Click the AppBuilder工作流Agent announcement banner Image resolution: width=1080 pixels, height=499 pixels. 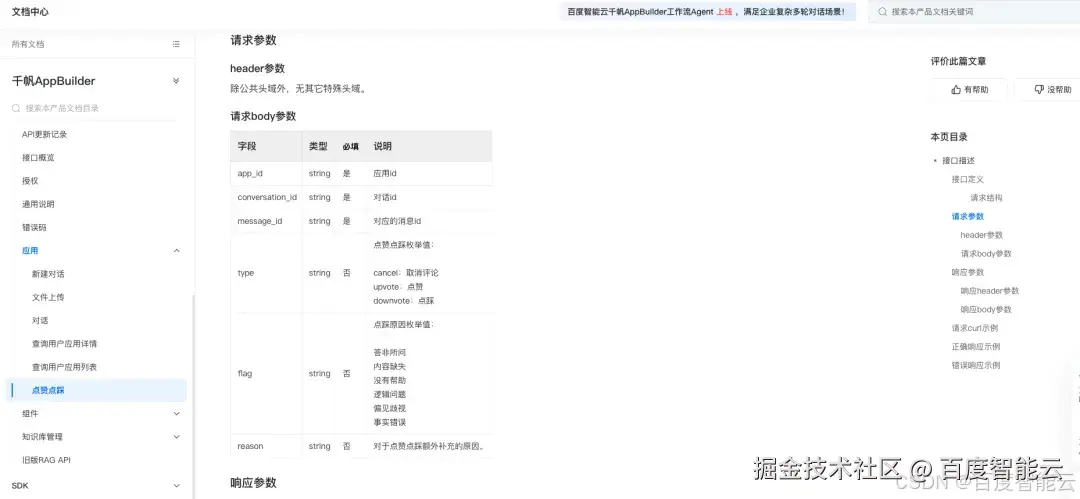pyautogui.click(x=707, y=12)
